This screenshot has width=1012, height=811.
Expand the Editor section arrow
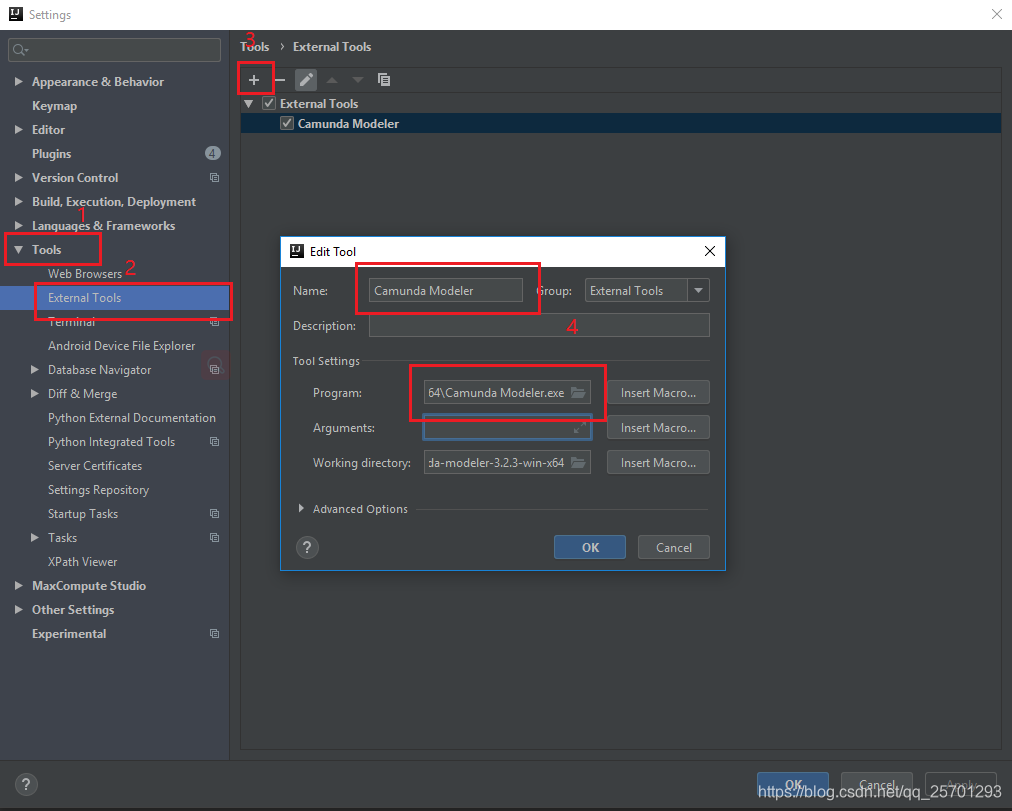[19, 130]
